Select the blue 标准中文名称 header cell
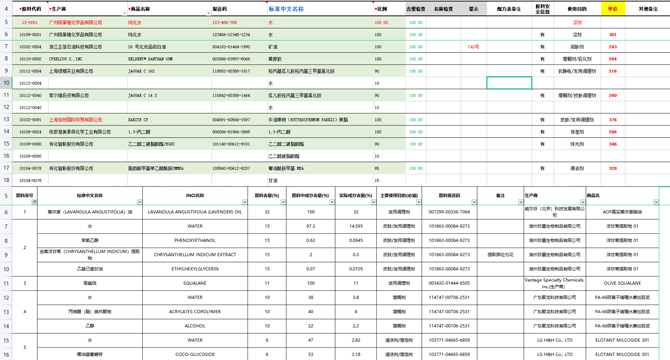Screen dimensions: 670x360 [x=320, y=9]
